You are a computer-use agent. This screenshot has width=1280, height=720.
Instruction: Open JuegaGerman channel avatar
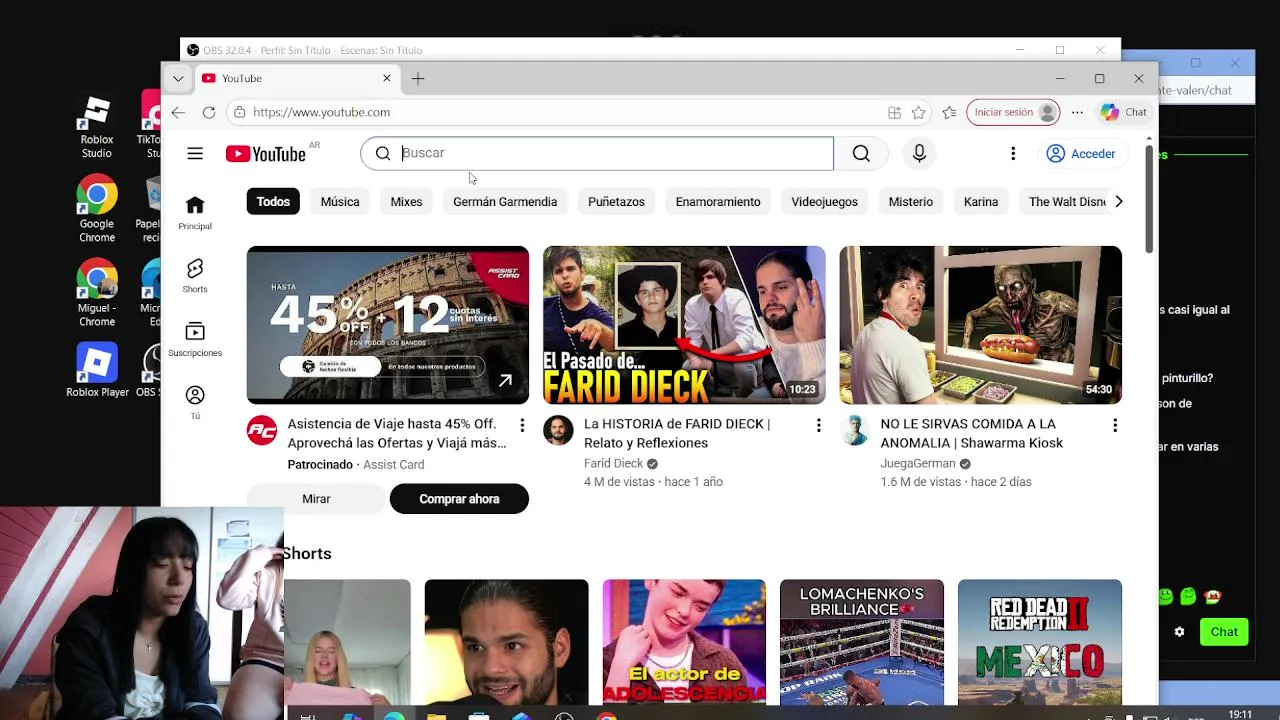coord(855,431)
